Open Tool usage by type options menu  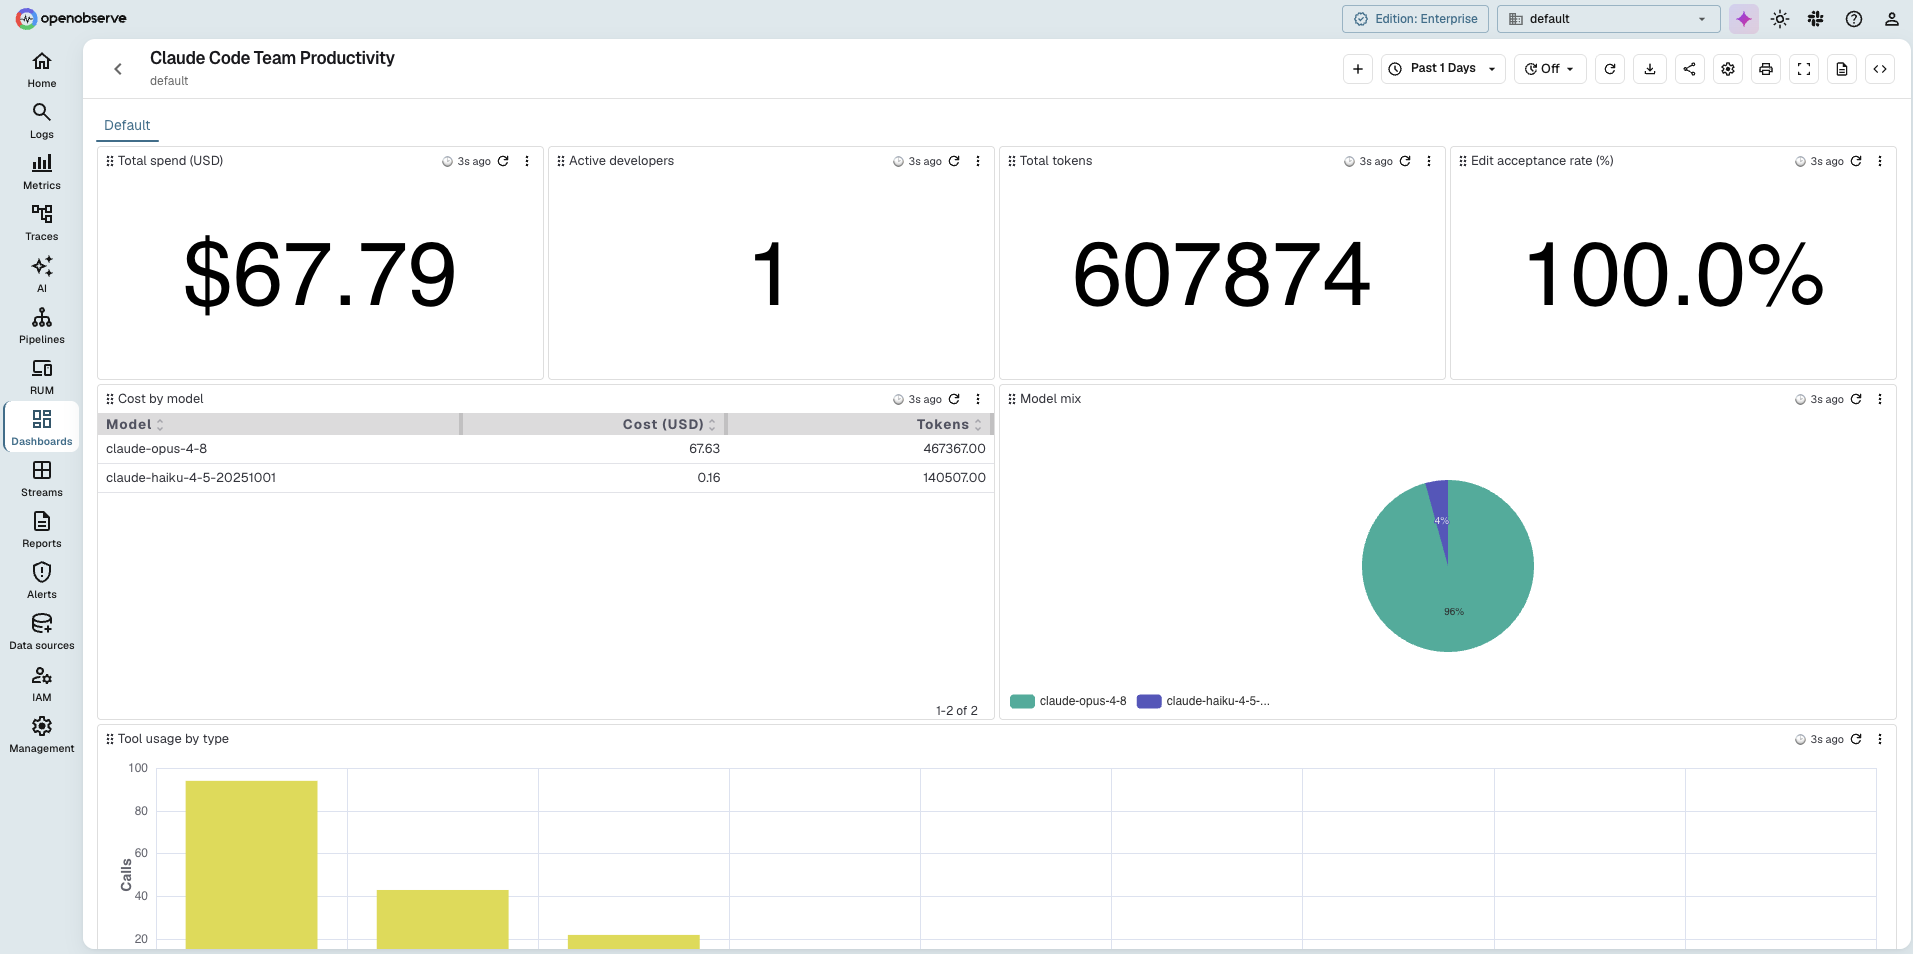[x=1880, y=739]
